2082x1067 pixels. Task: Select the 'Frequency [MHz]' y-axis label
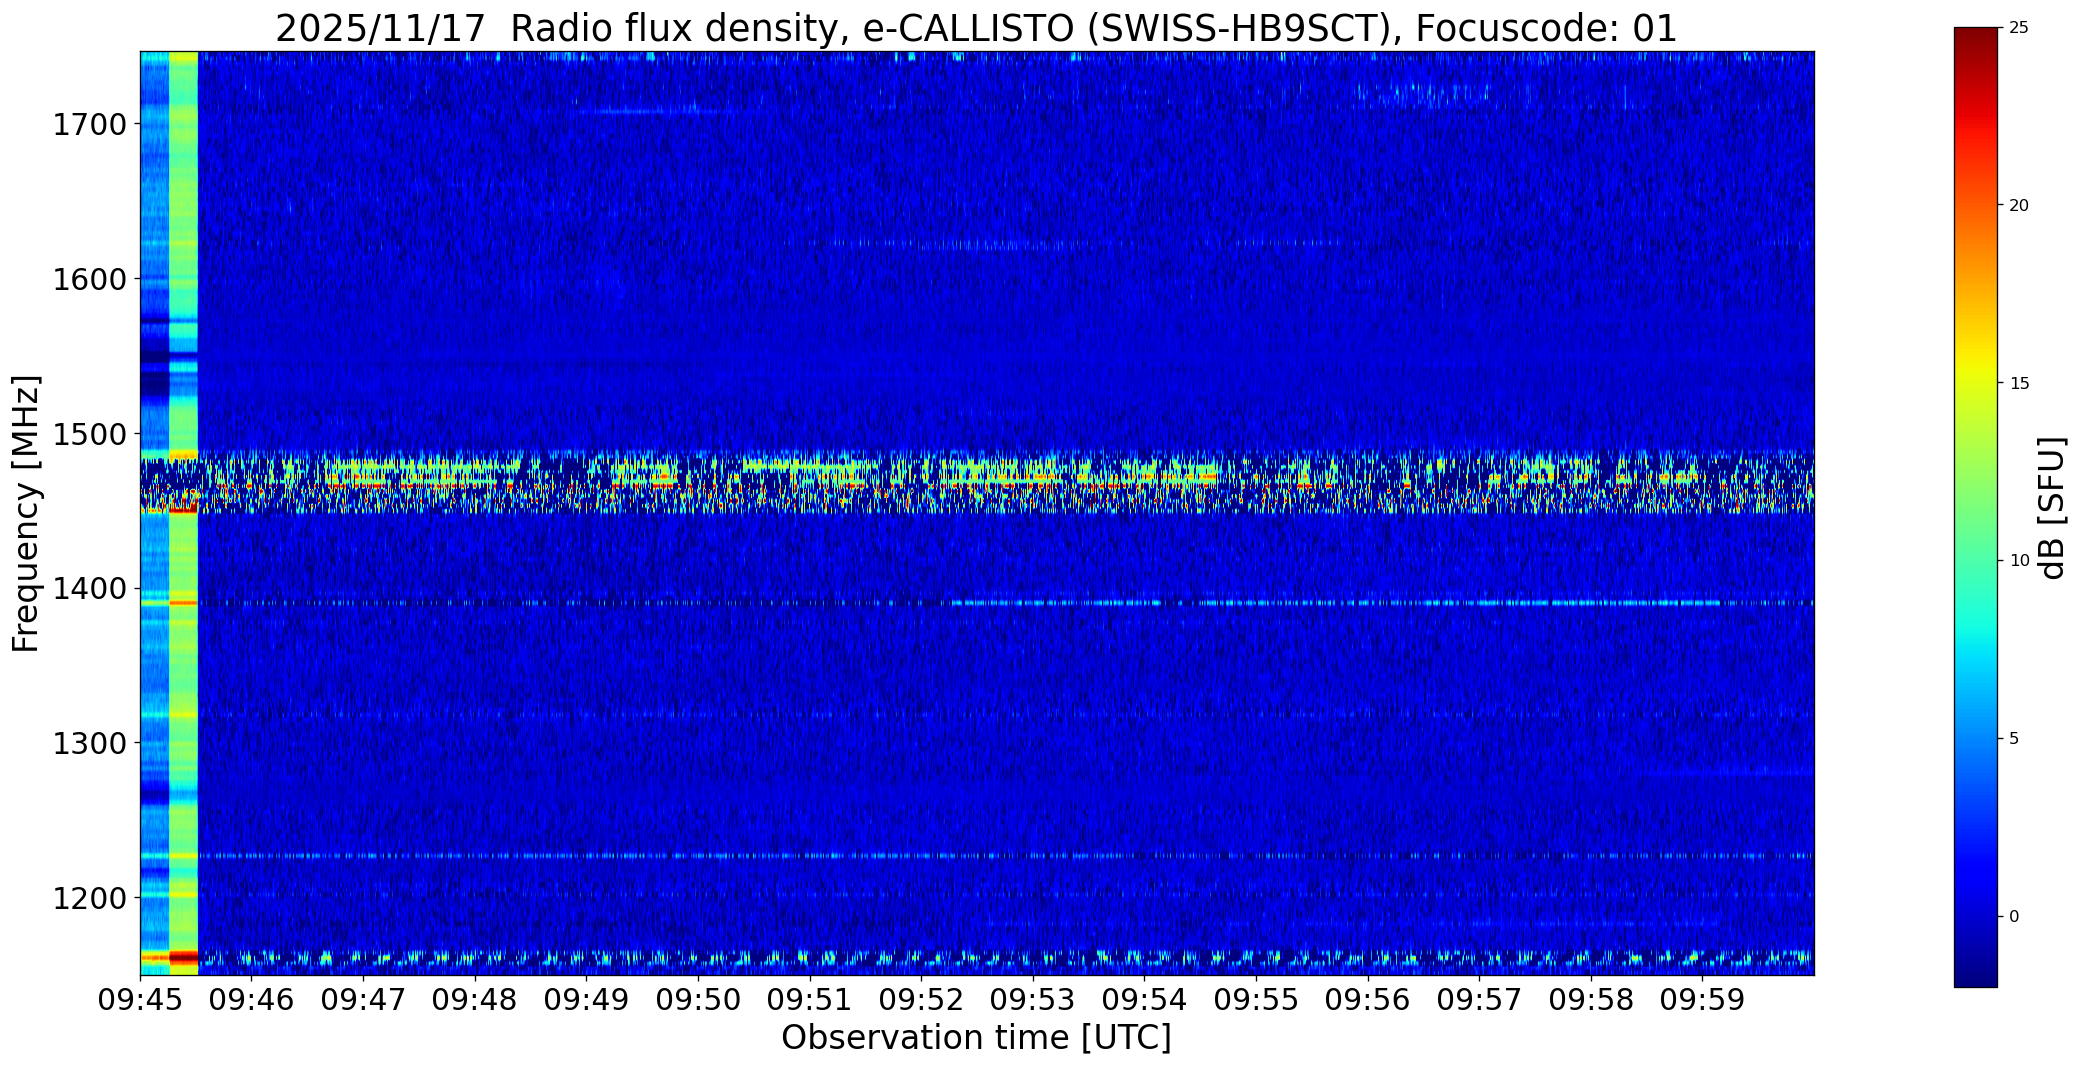26,514
